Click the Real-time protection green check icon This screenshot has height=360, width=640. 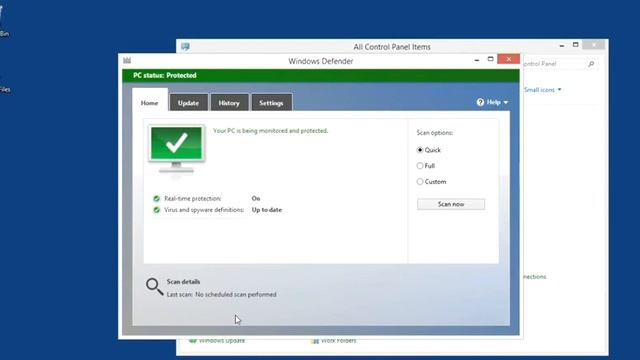(156, 198)
